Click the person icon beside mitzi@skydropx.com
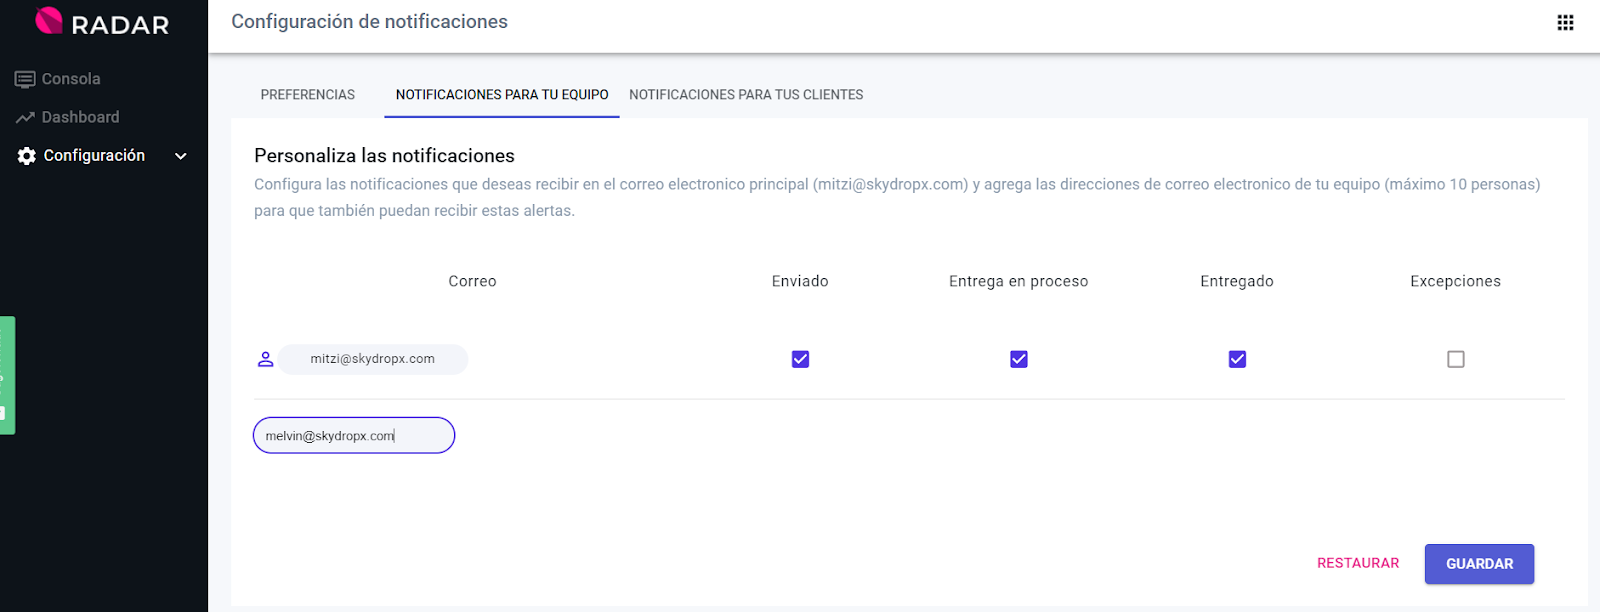This screenshot has width=1600, height=612. (x=265, y=359)
